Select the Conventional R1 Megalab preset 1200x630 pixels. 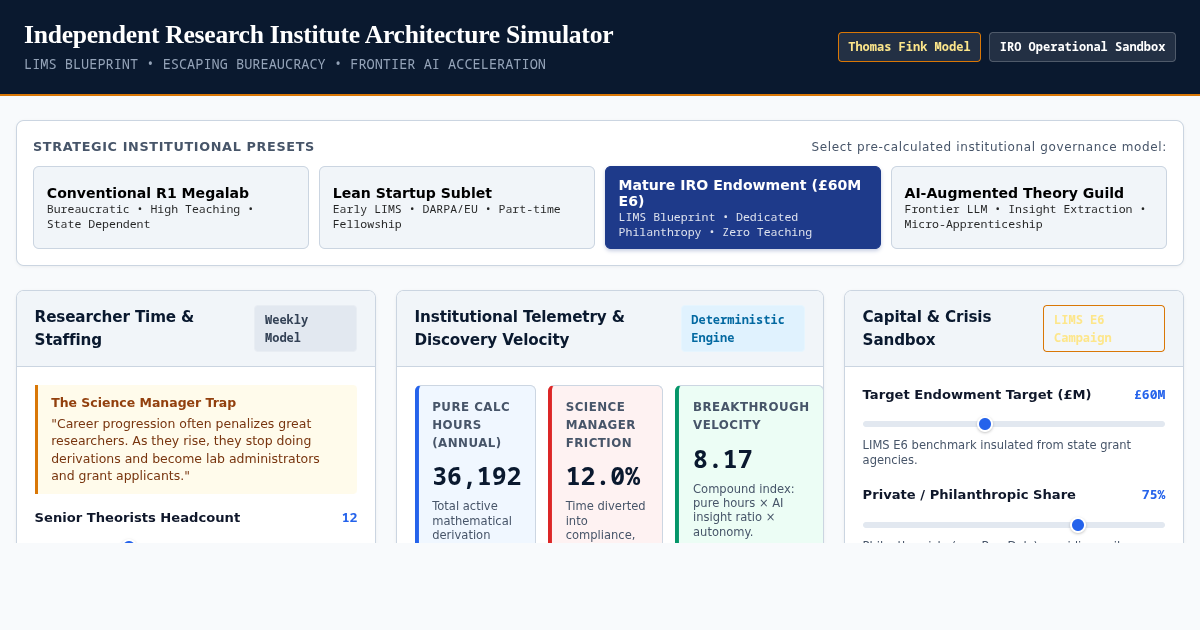click(x=171, y=207)
